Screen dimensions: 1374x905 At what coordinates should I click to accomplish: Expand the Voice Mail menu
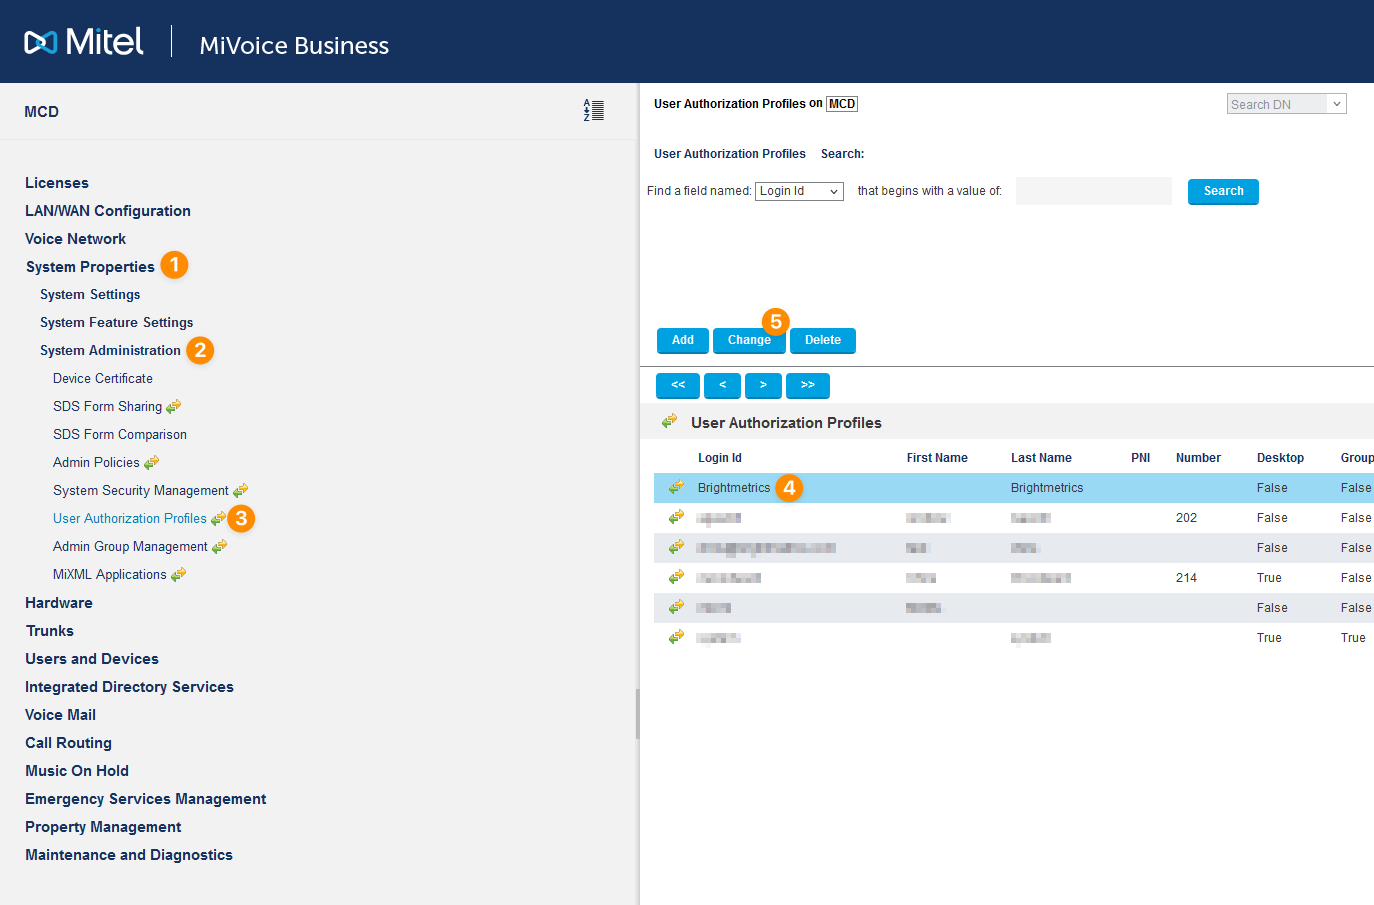point(60,715)
